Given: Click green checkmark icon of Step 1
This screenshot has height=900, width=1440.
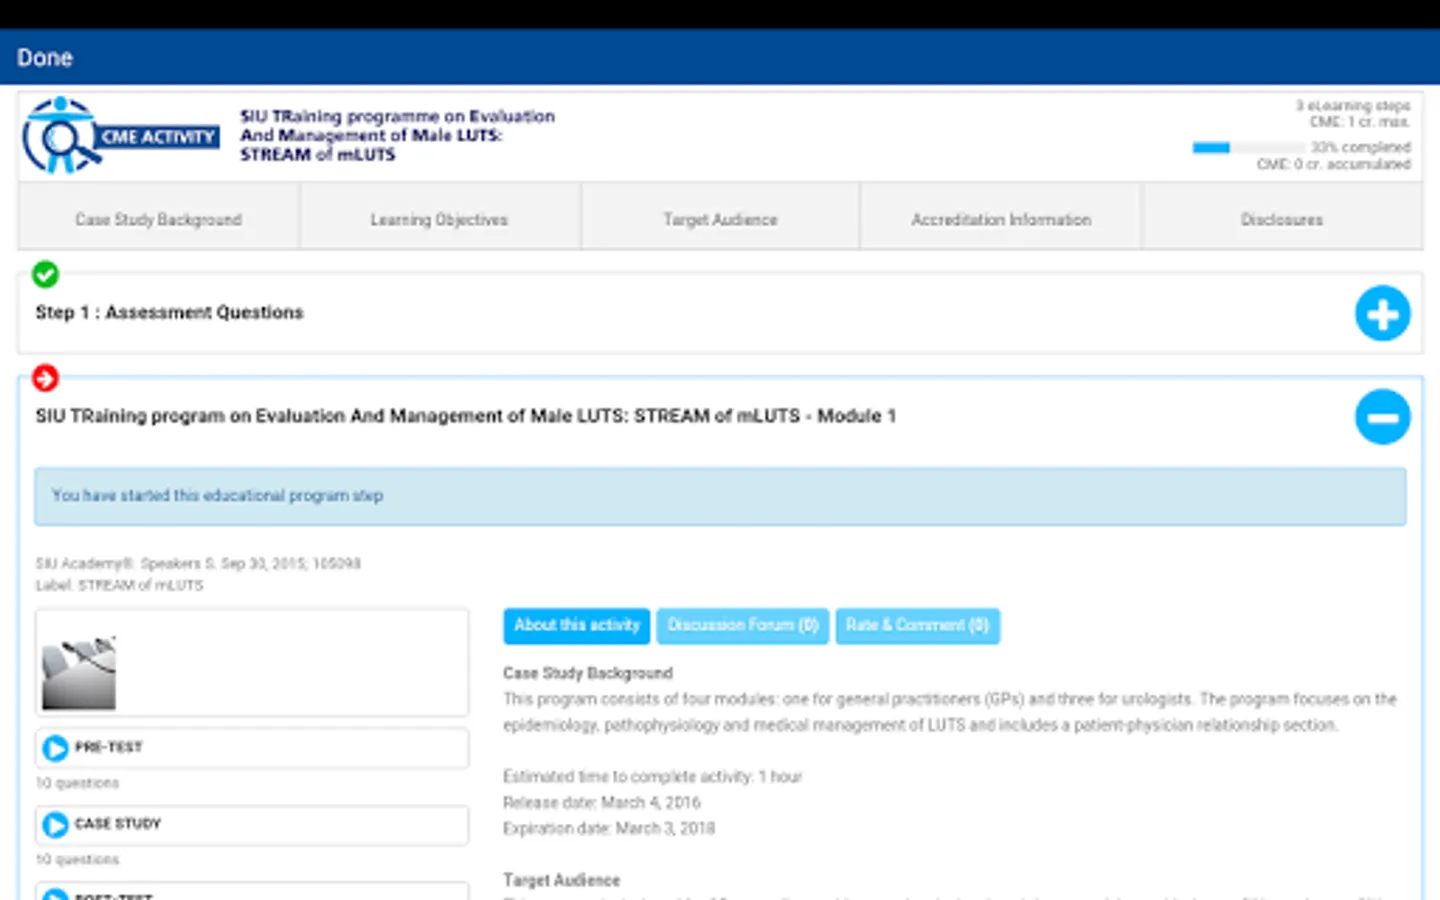Looking at the screenshot, I should tap(45, 274).
